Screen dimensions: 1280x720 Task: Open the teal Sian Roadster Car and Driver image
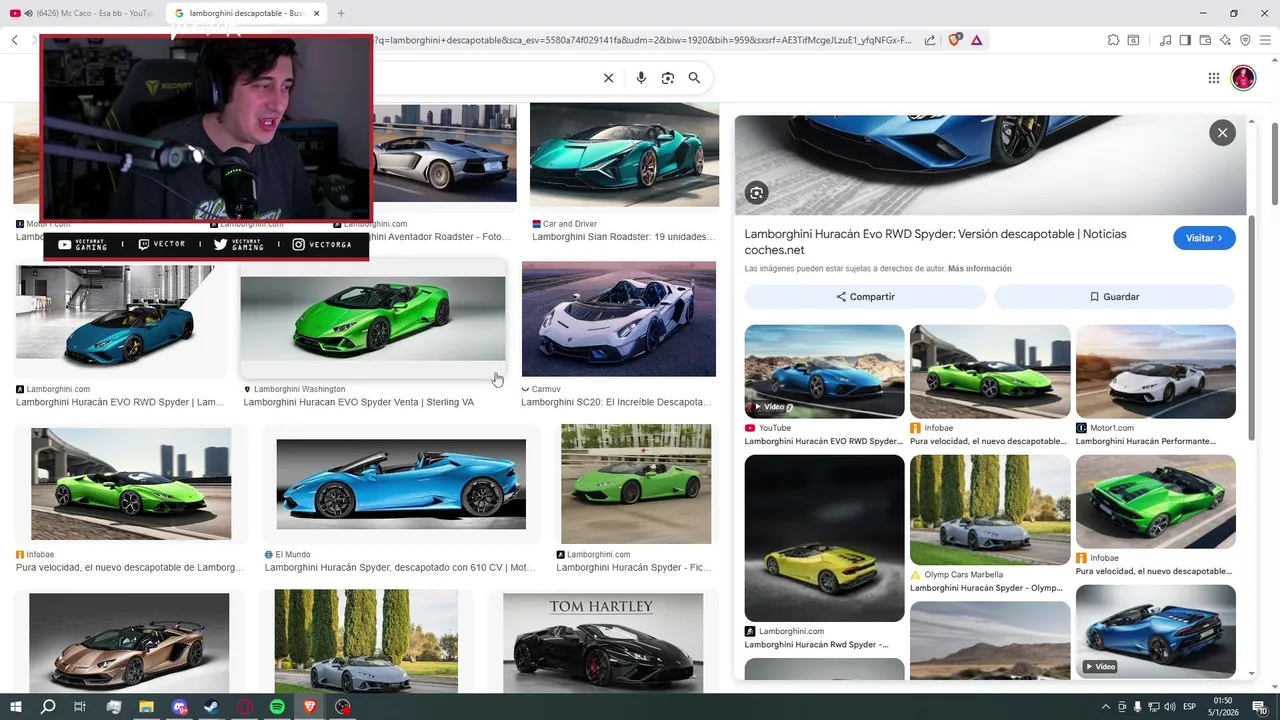pos(624,154)
